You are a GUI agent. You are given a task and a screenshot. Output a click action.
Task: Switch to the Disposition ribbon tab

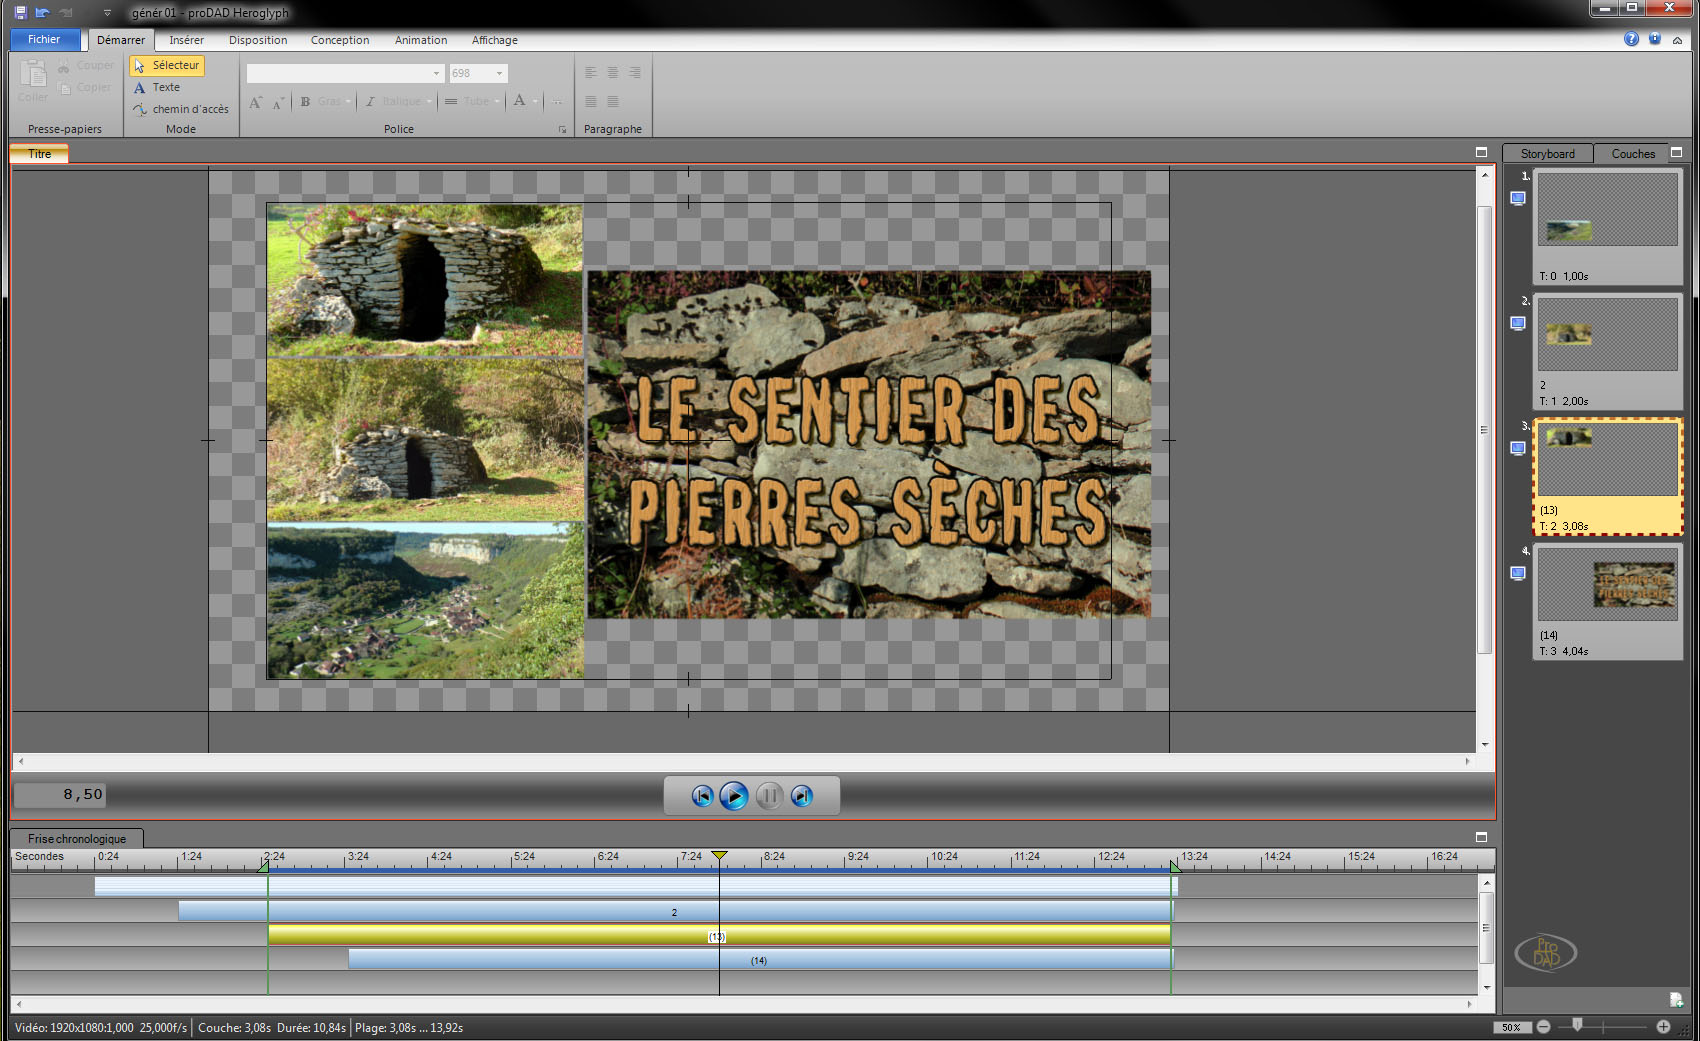tap(258, 40)
